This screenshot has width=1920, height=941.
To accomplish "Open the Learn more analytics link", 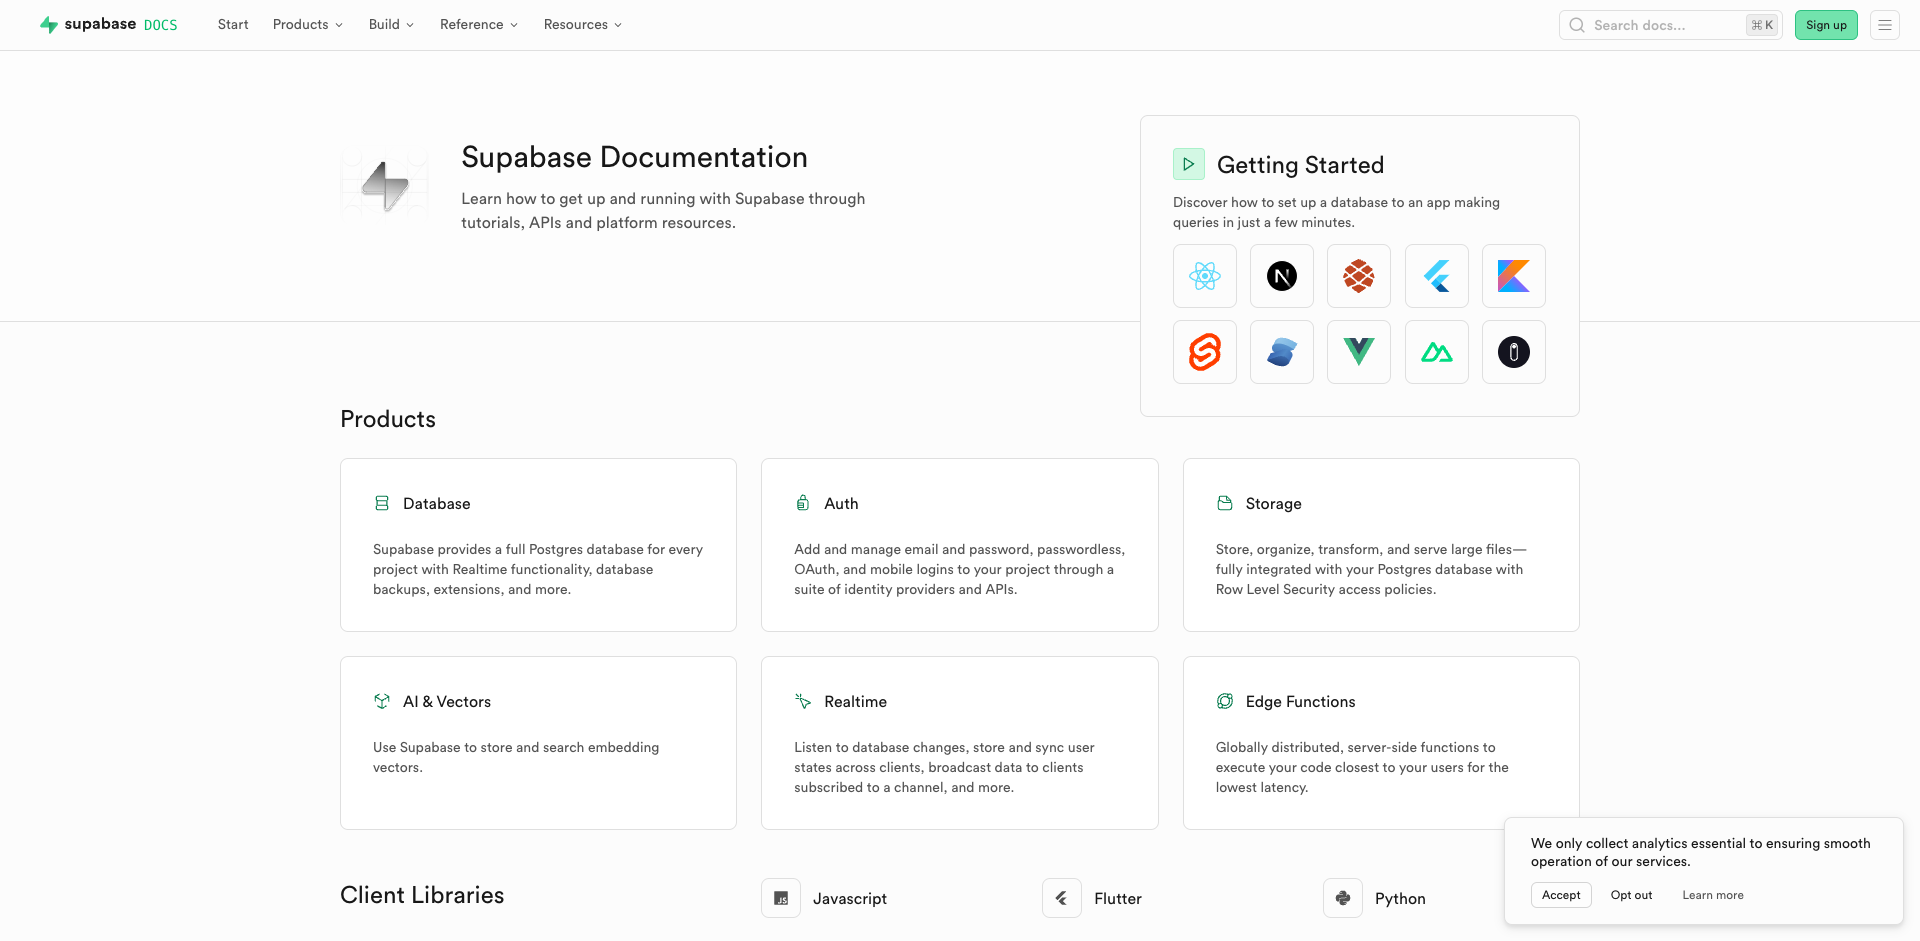I will pos(1712,895).
